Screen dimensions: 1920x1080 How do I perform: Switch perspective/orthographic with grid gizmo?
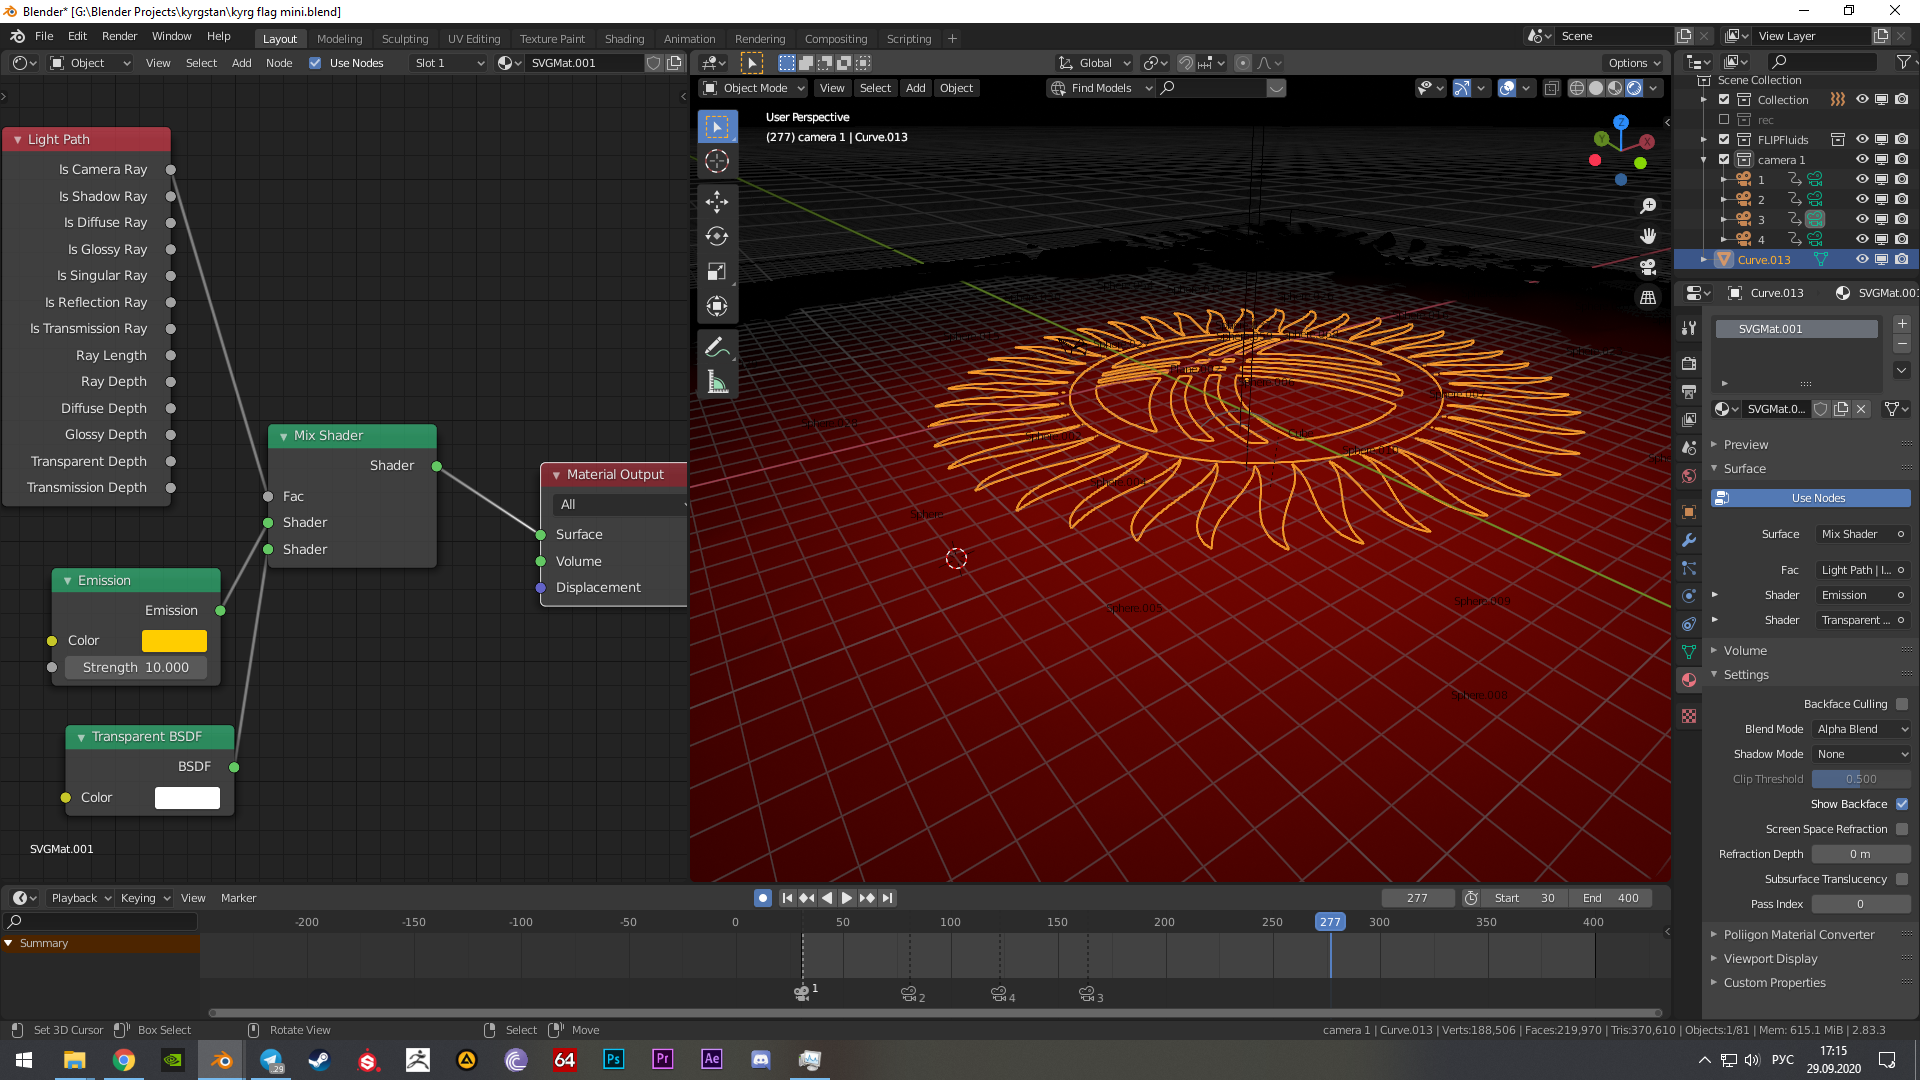[1648, 298]
